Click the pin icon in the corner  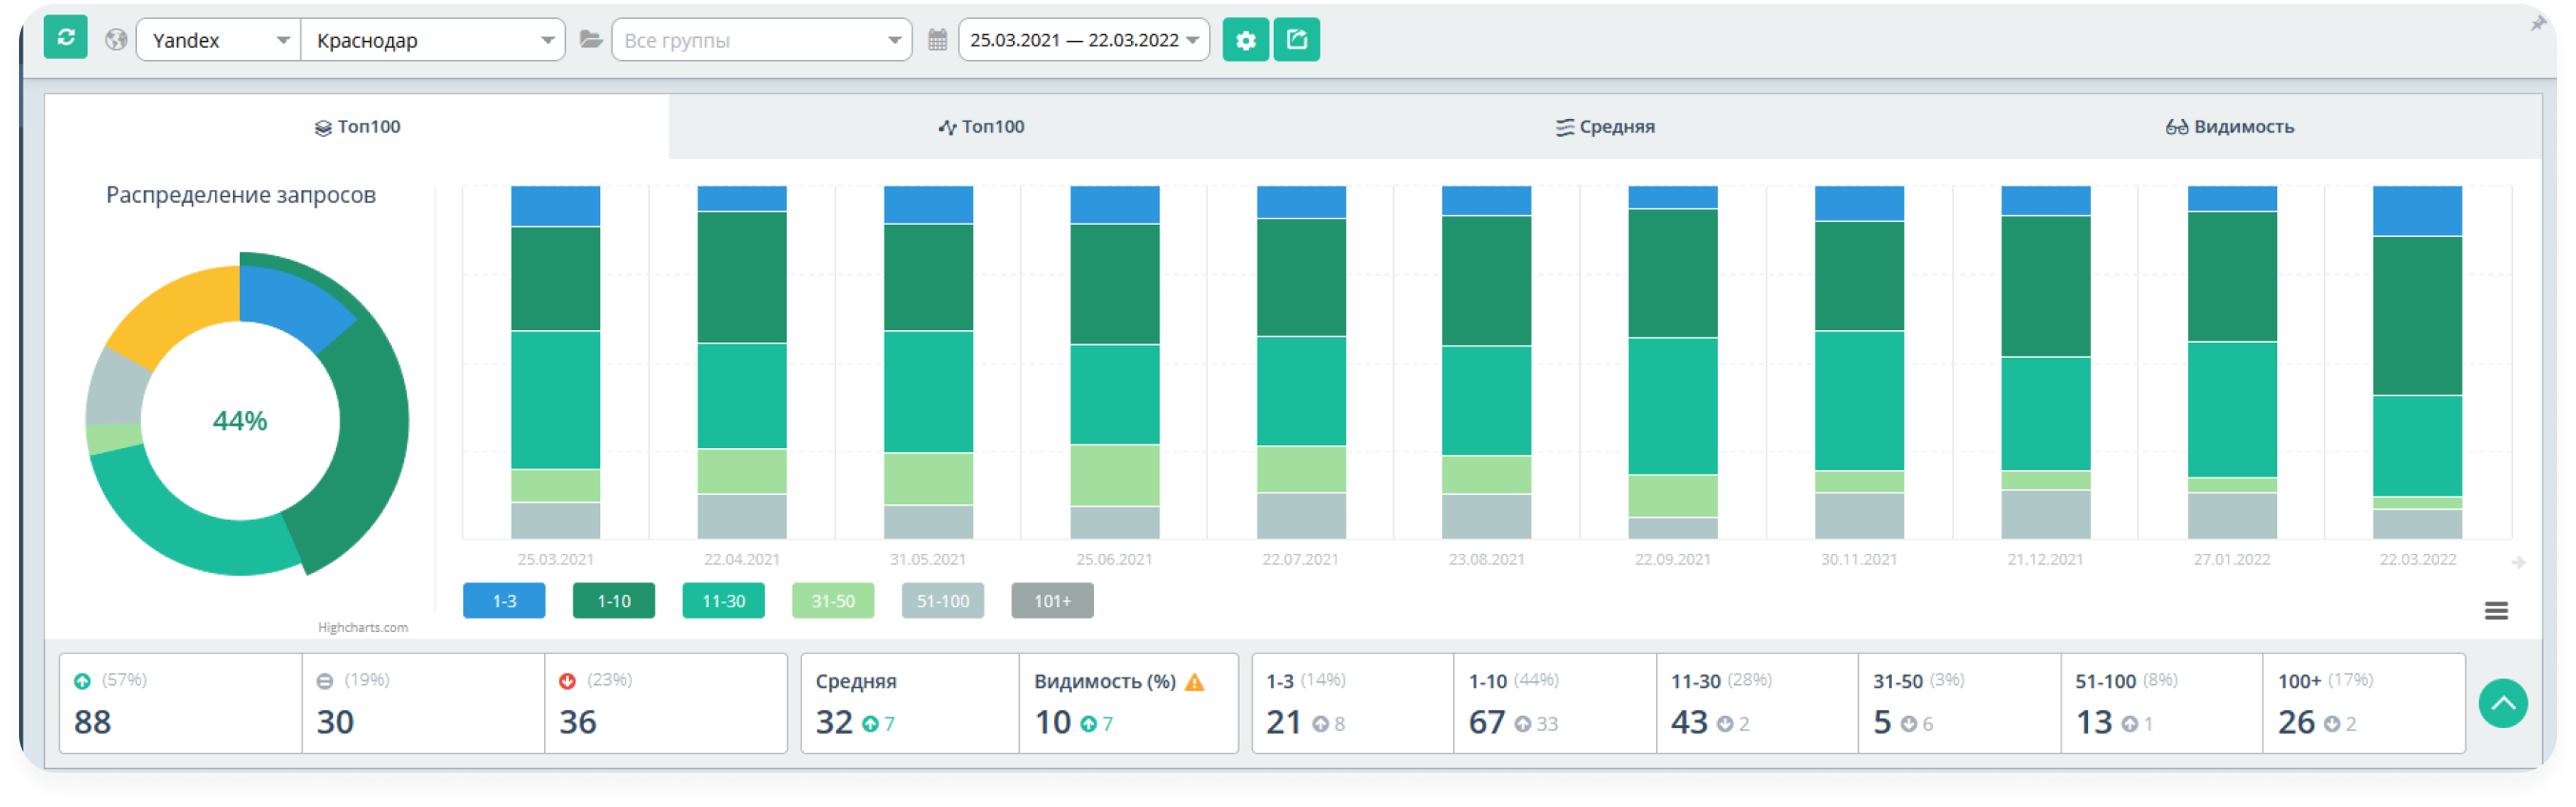click(x=2538, y=23)
